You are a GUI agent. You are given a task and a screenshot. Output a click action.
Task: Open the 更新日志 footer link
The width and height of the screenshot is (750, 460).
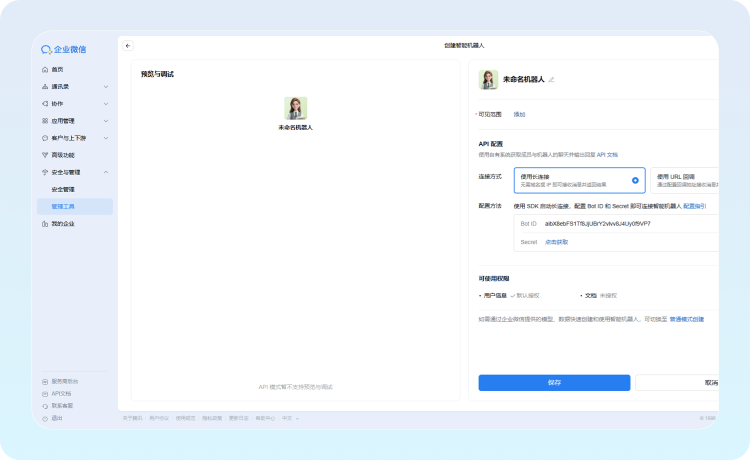point(239,418)
